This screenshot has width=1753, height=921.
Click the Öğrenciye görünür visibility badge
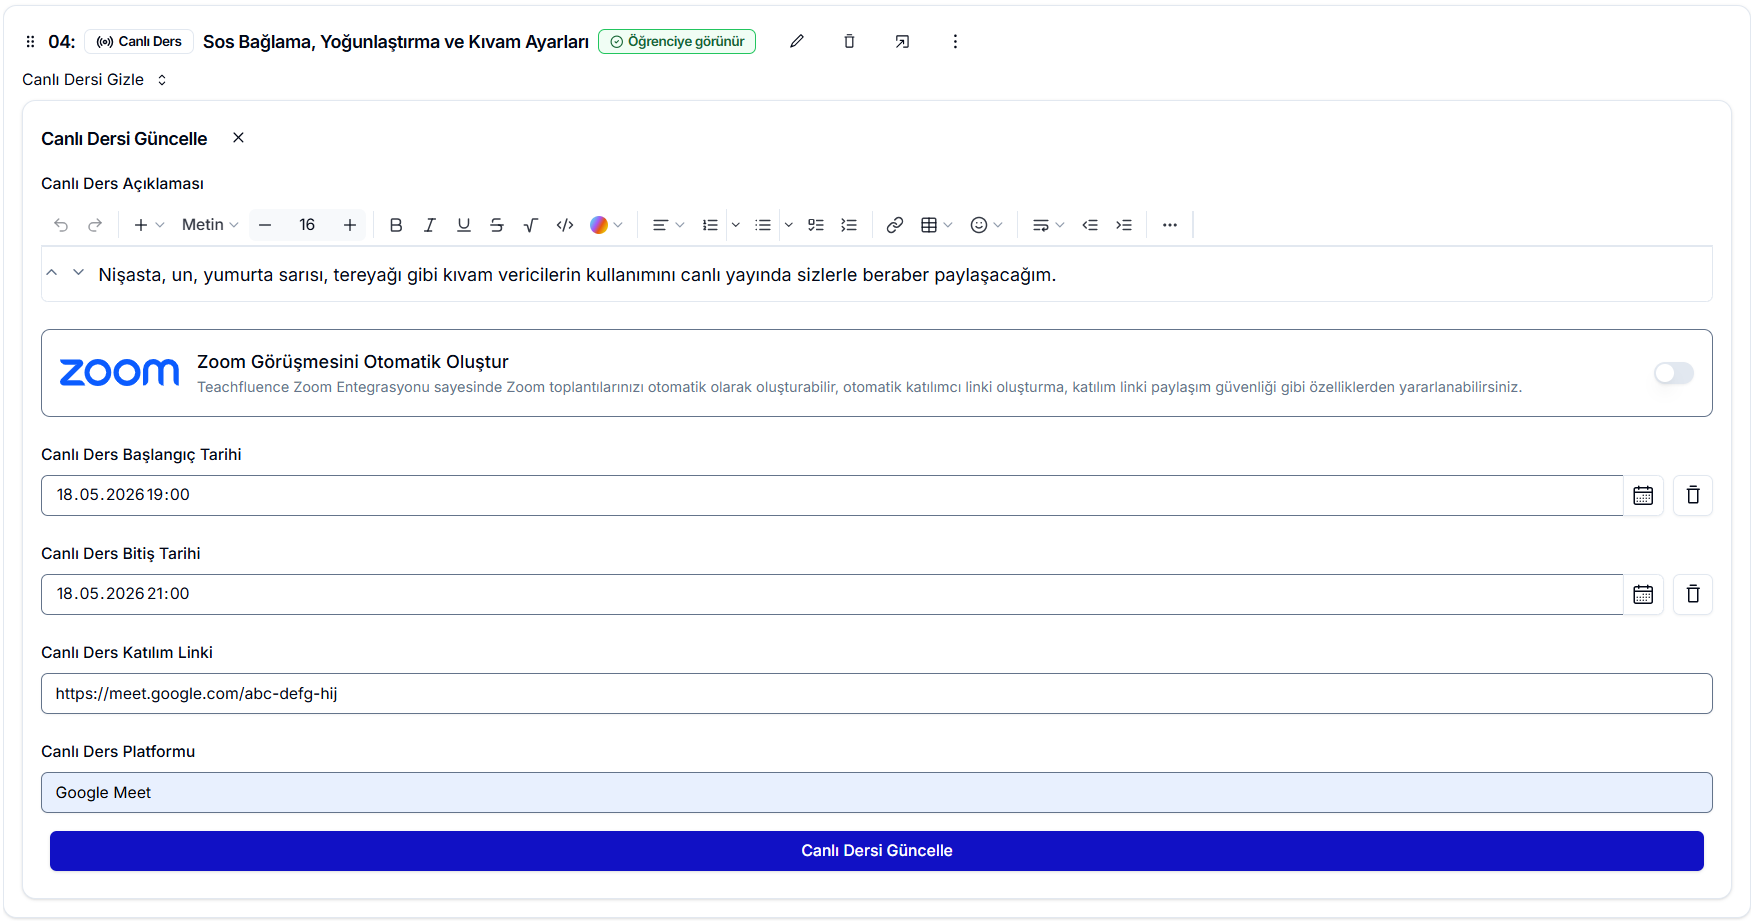click(x=677, y=41)
